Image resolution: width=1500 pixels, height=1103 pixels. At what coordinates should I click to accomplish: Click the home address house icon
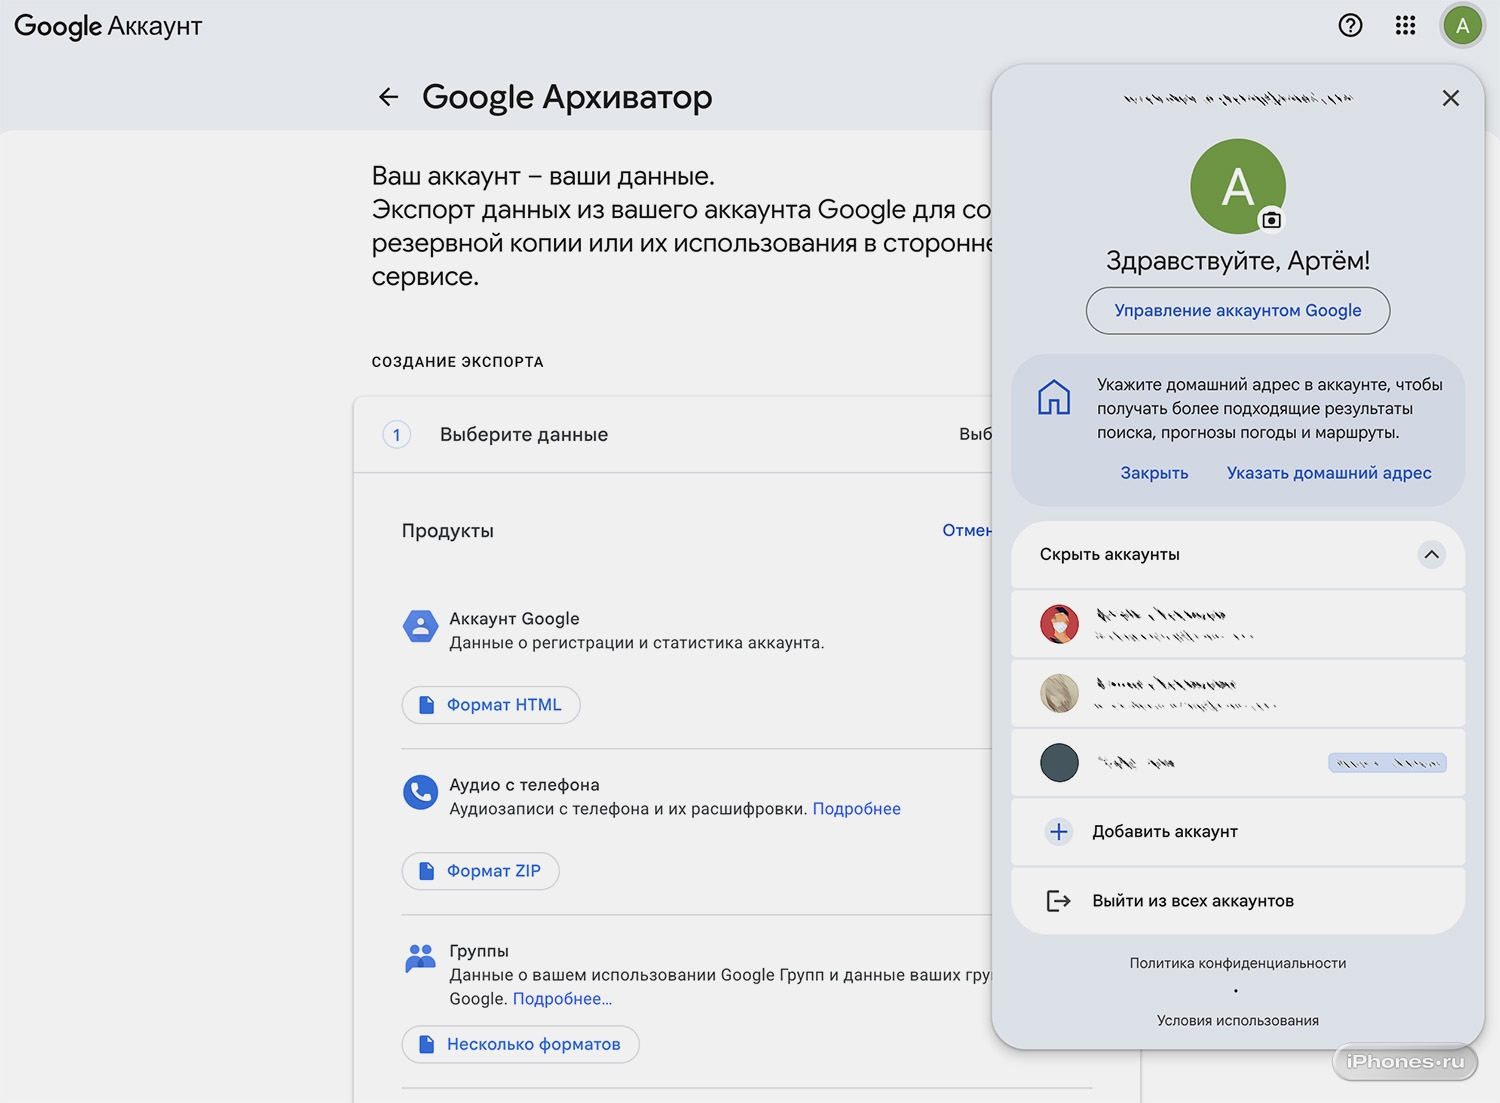tap(1054, 397)
